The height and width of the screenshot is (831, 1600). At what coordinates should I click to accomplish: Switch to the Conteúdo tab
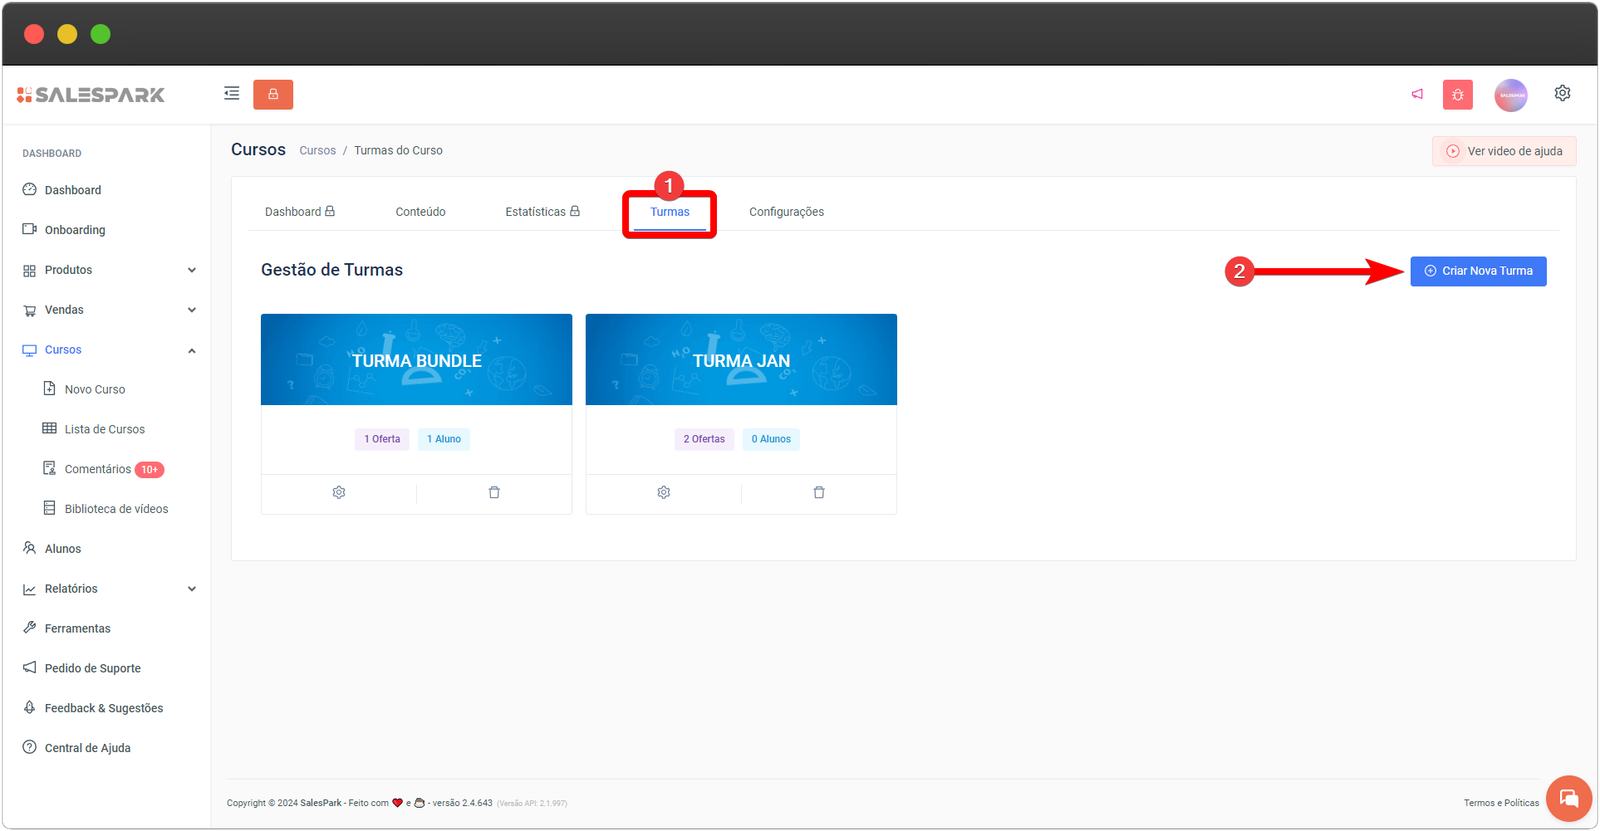[x=420, y=212]
